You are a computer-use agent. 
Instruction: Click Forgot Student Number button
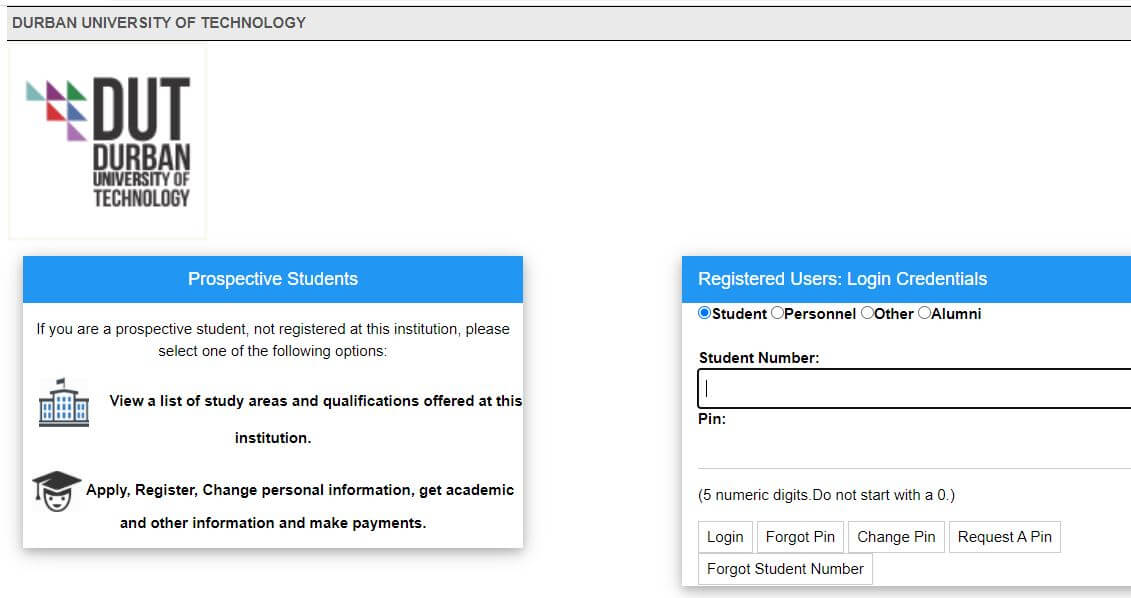785,568
